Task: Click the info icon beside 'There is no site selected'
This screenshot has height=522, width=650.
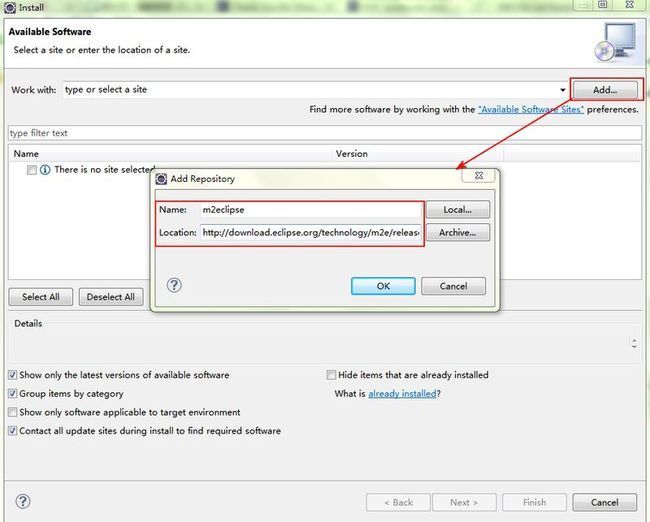Action: 45,170
